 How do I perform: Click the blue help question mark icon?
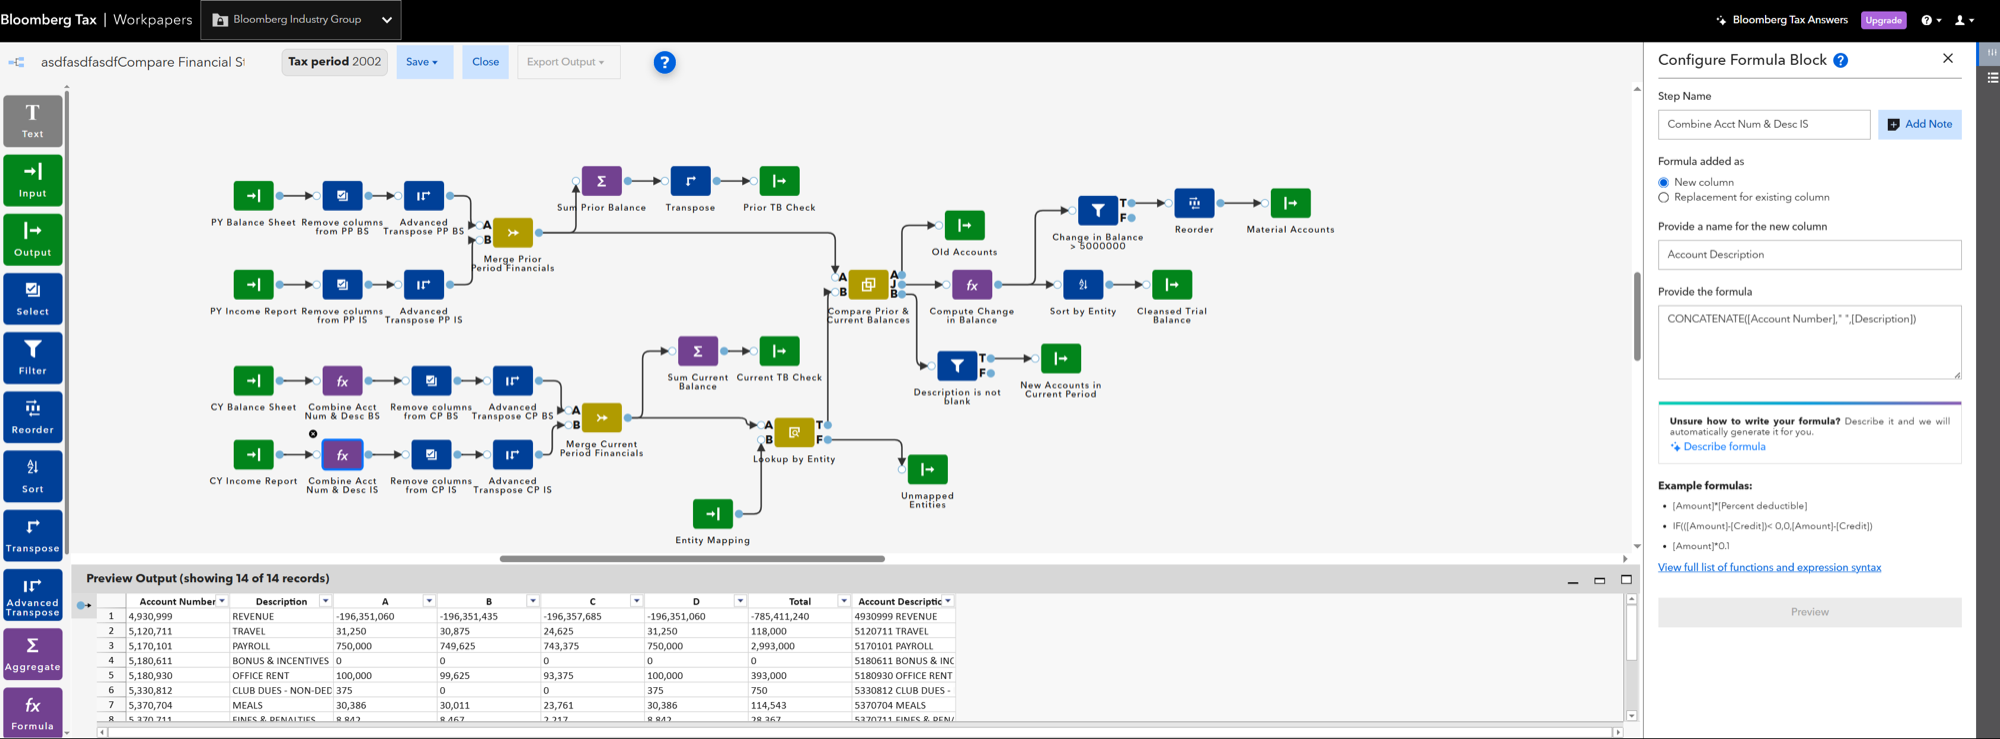click(x=664, y=62)
